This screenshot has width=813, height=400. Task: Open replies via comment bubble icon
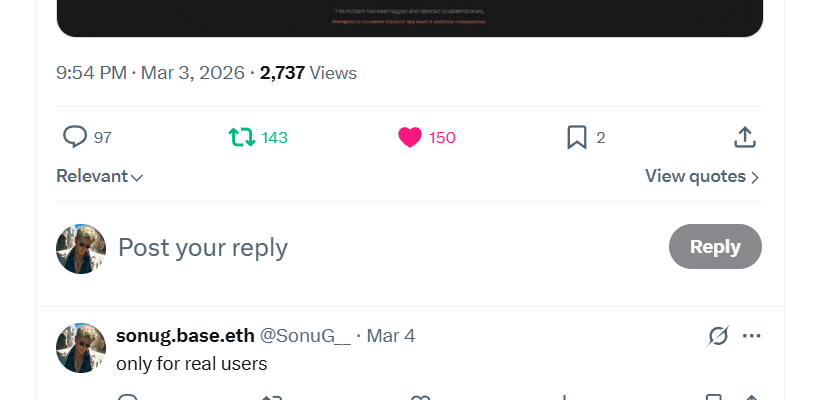[x=75, y=137]
